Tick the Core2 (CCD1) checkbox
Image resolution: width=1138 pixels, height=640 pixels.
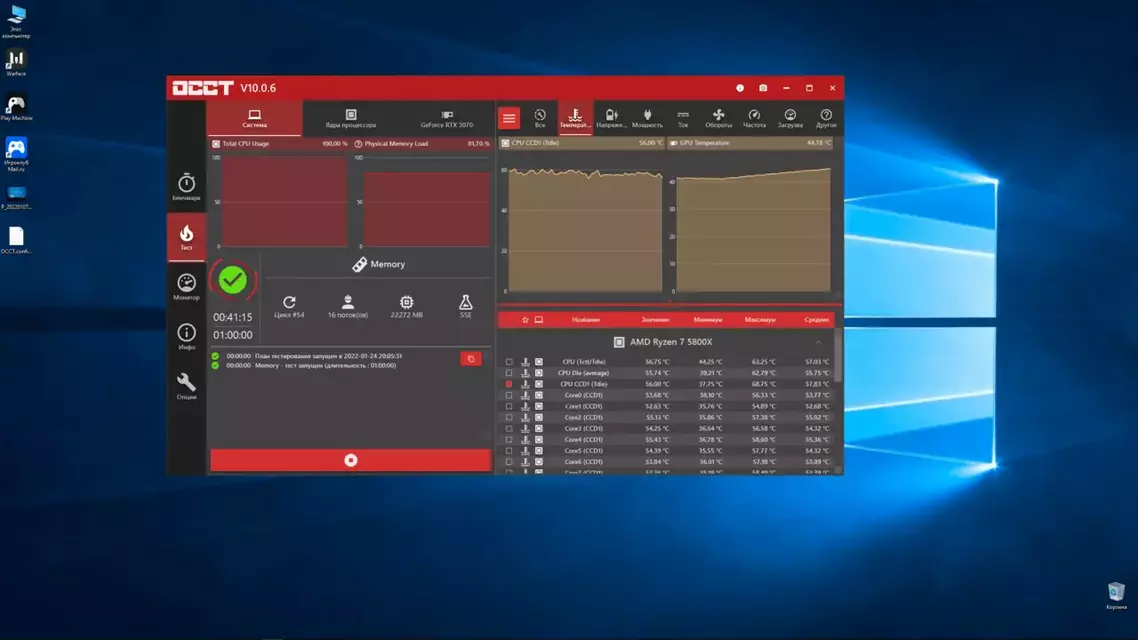click(x=509, y=417)
